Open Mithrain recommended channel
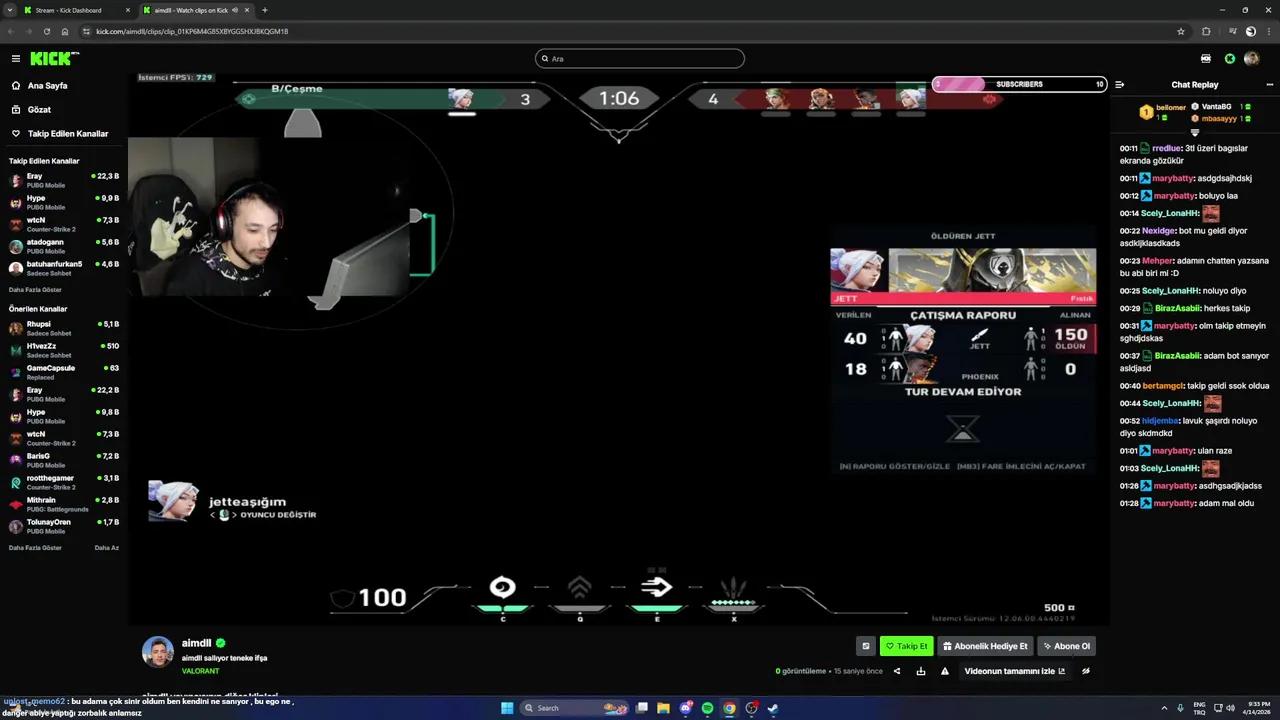This screenshot has height=720, width=1280. [x=64, y=504]
